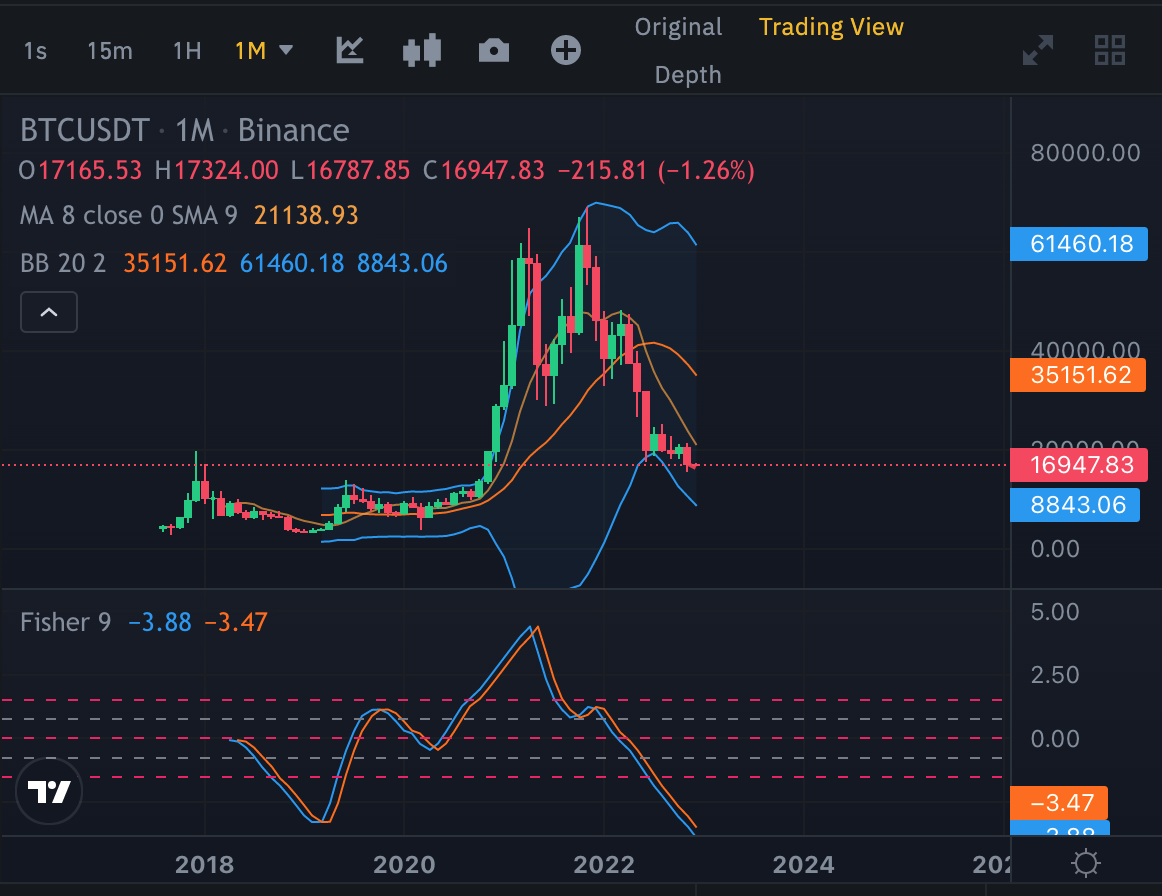Select the 1s timeframe
The image size is (1162, 896).
pyautogui.click(x=35, y=51)
